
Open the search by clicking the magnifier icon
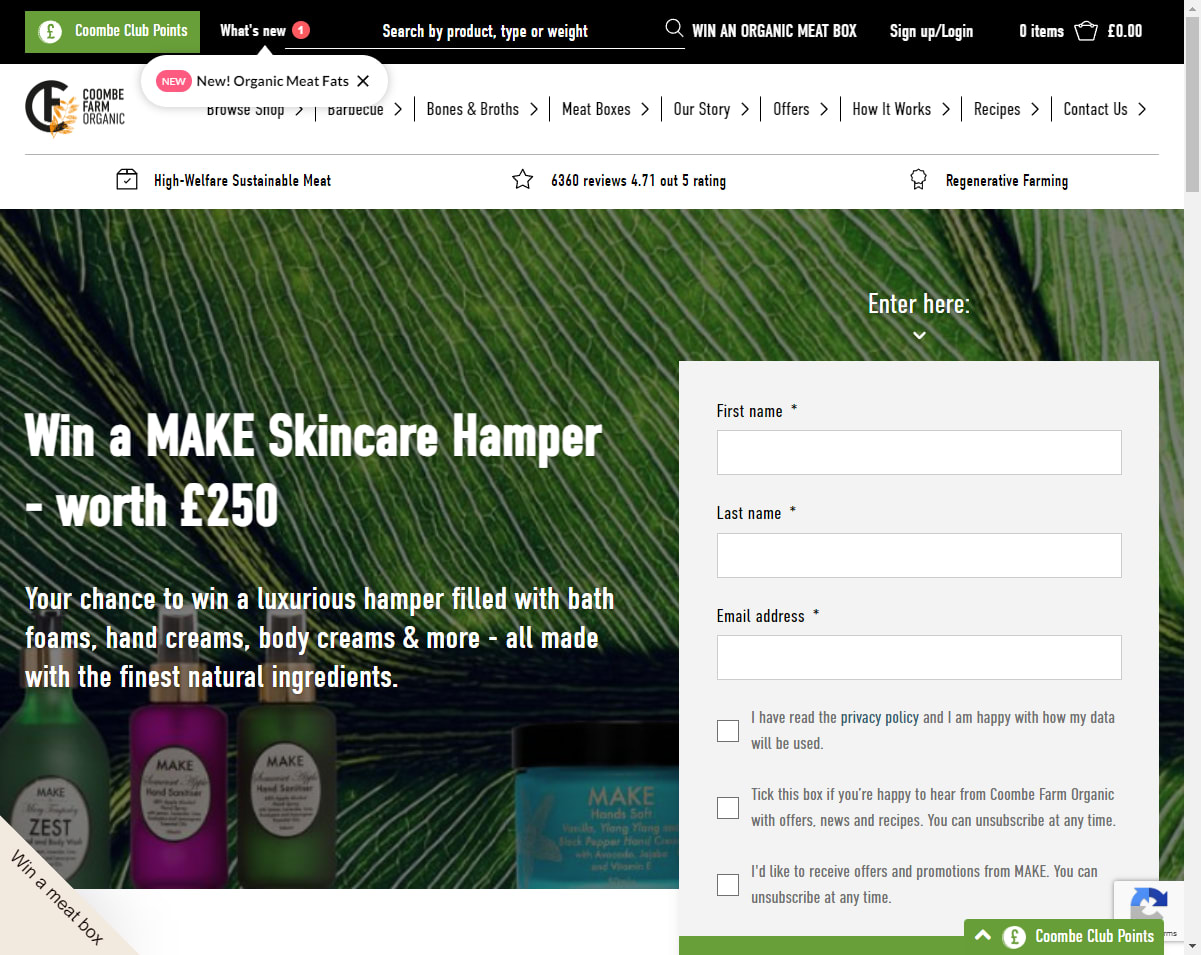673,29
